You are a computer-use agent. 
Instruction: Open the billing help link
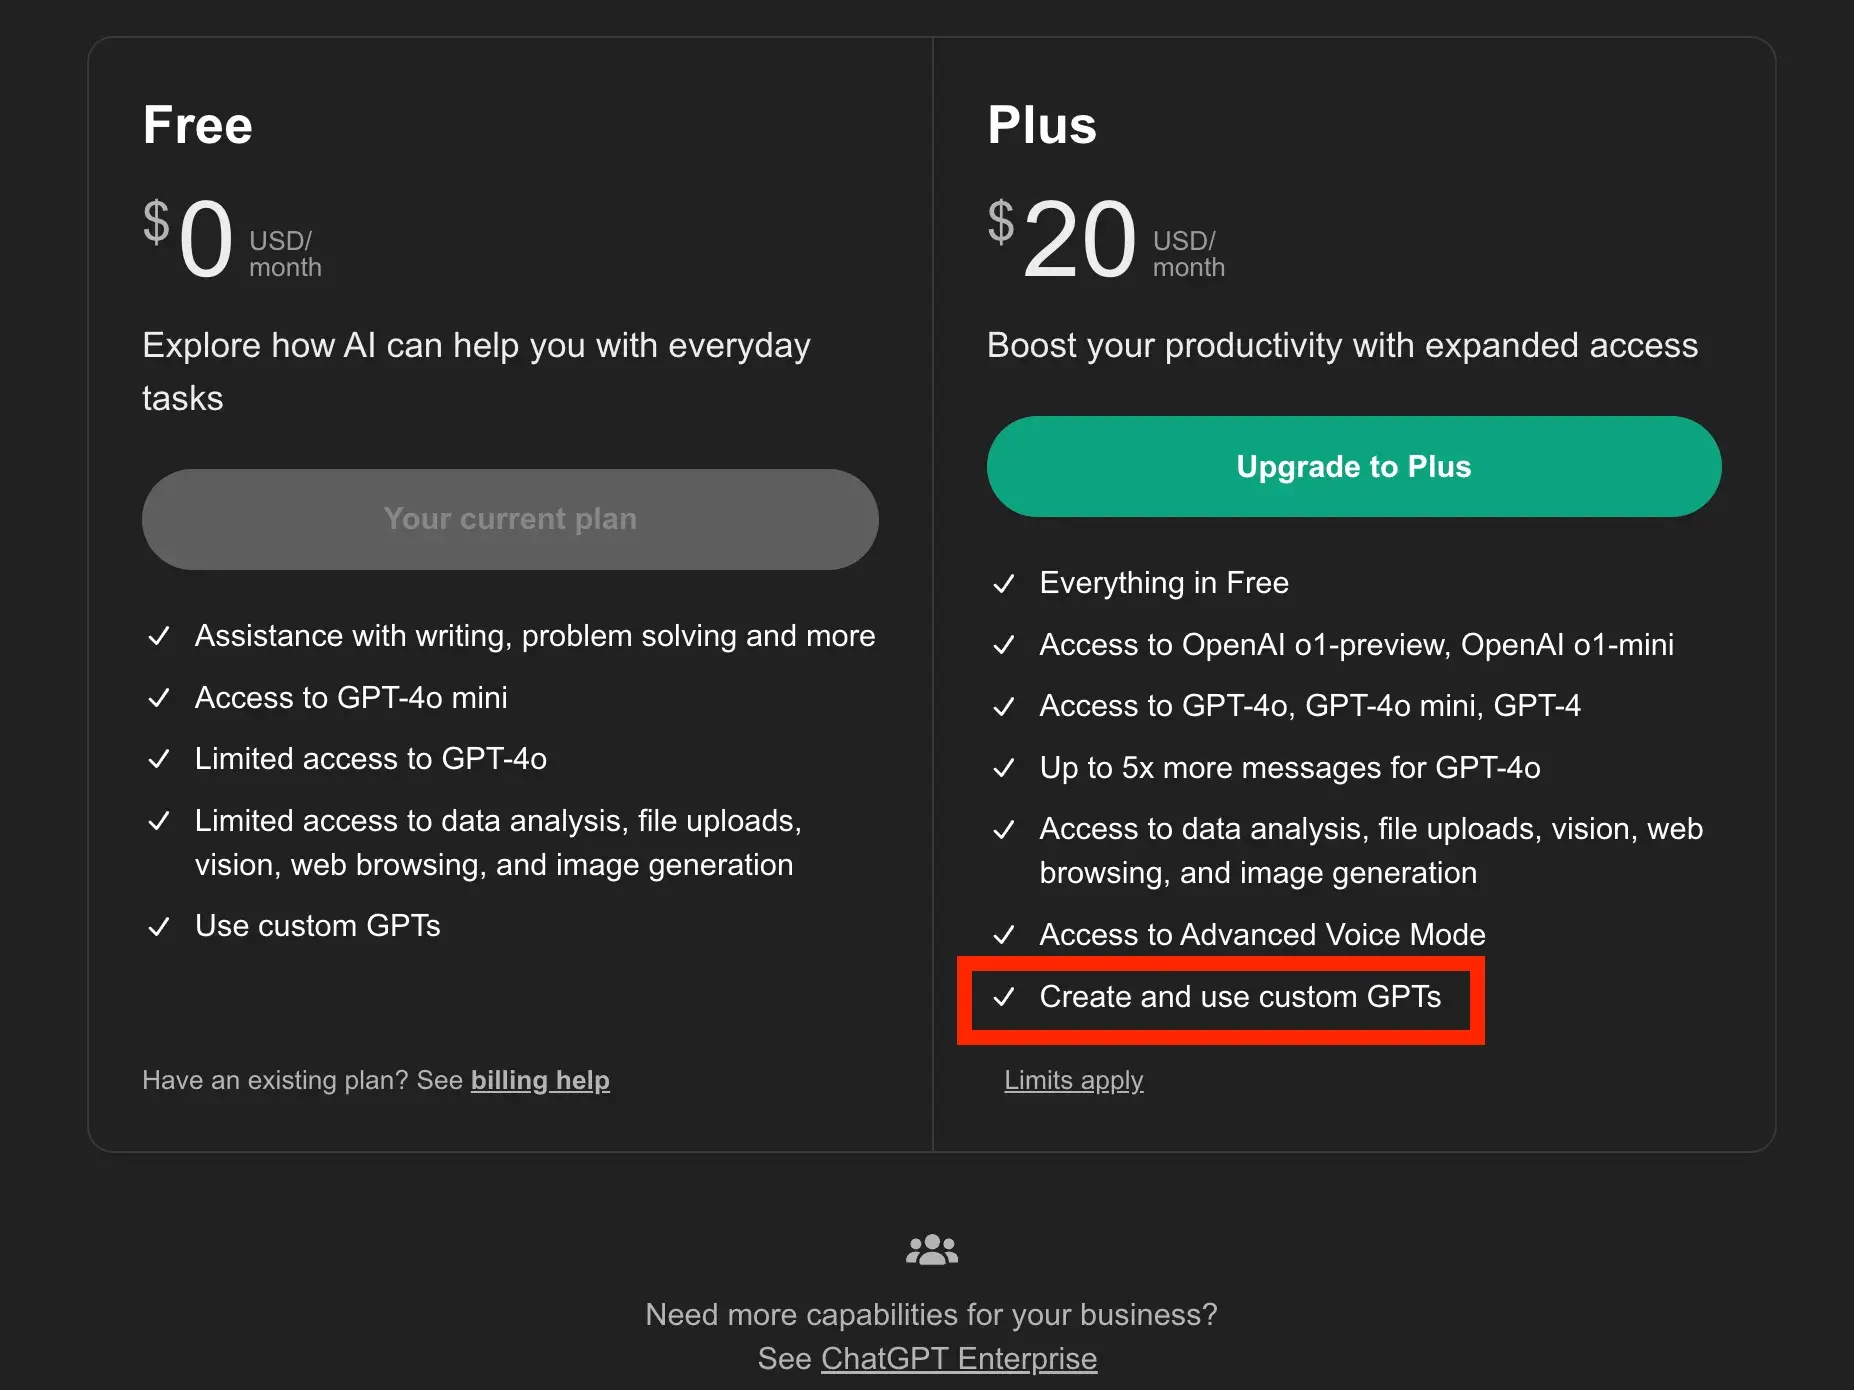[540, 1080]
